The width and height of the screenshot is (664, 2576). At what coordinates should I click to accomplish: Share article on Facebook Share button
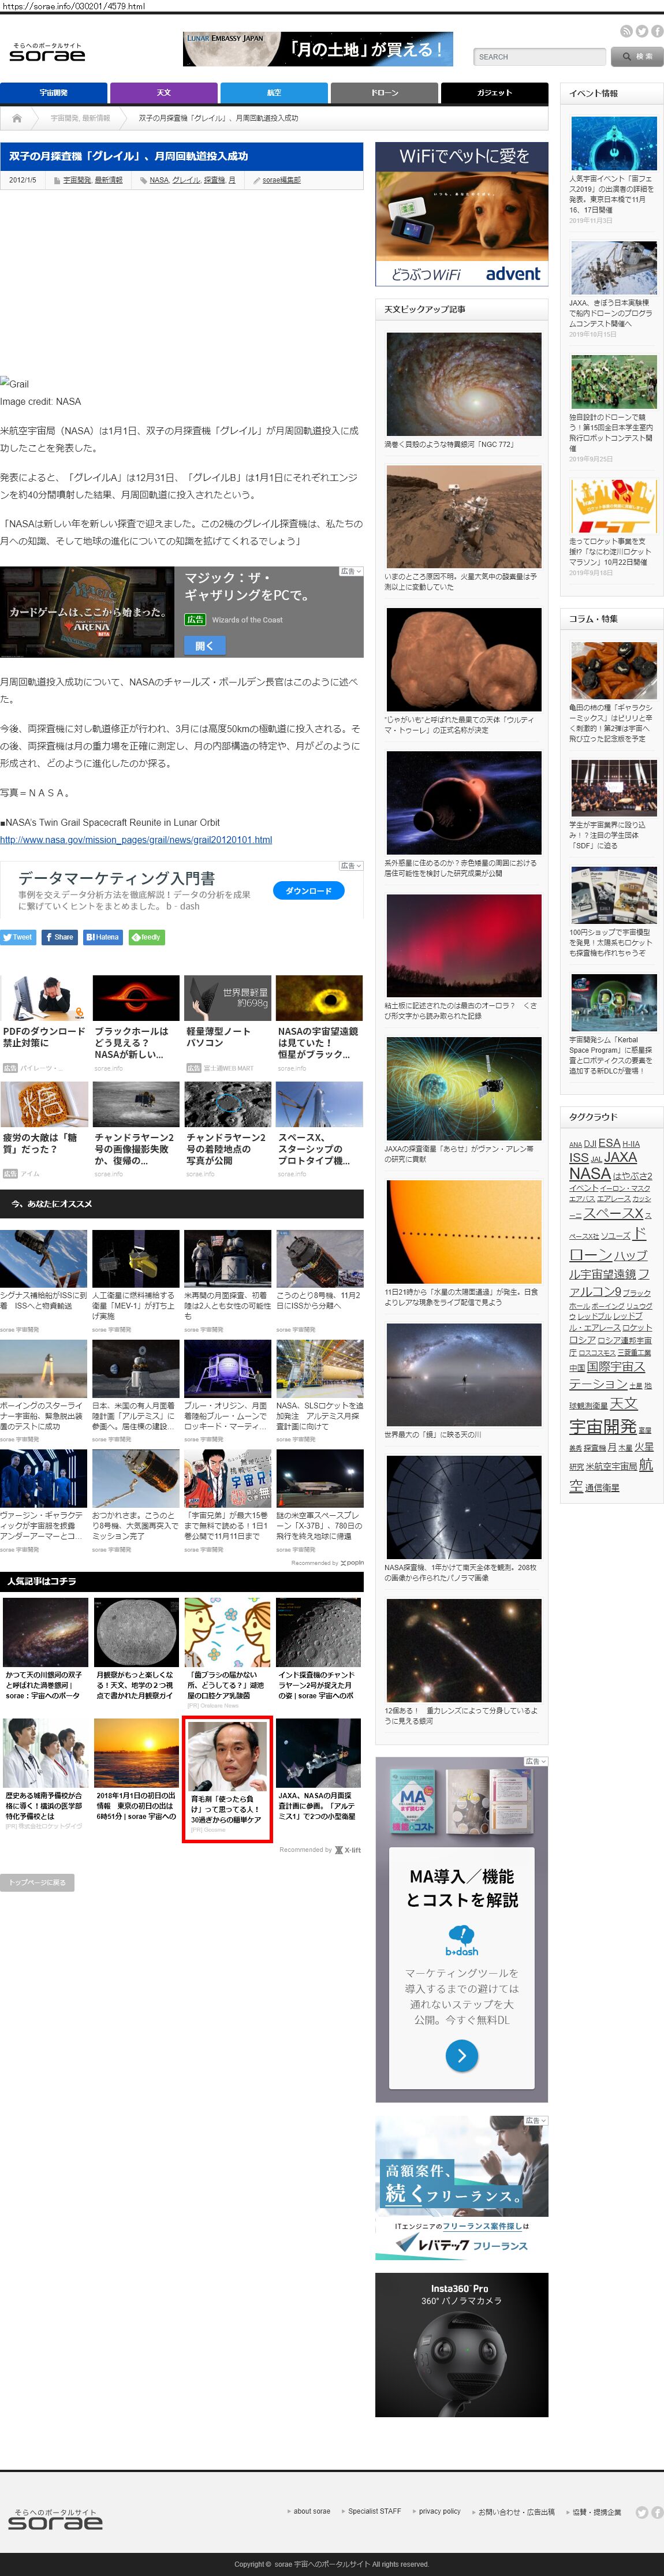point(59,937)
